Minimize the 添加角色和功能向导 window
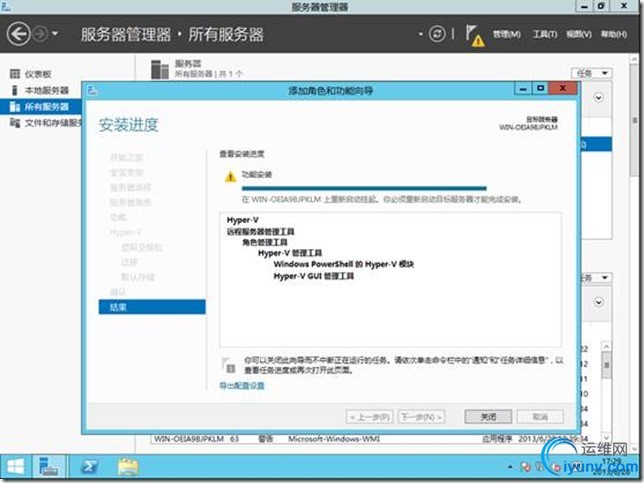 [523, 88]
